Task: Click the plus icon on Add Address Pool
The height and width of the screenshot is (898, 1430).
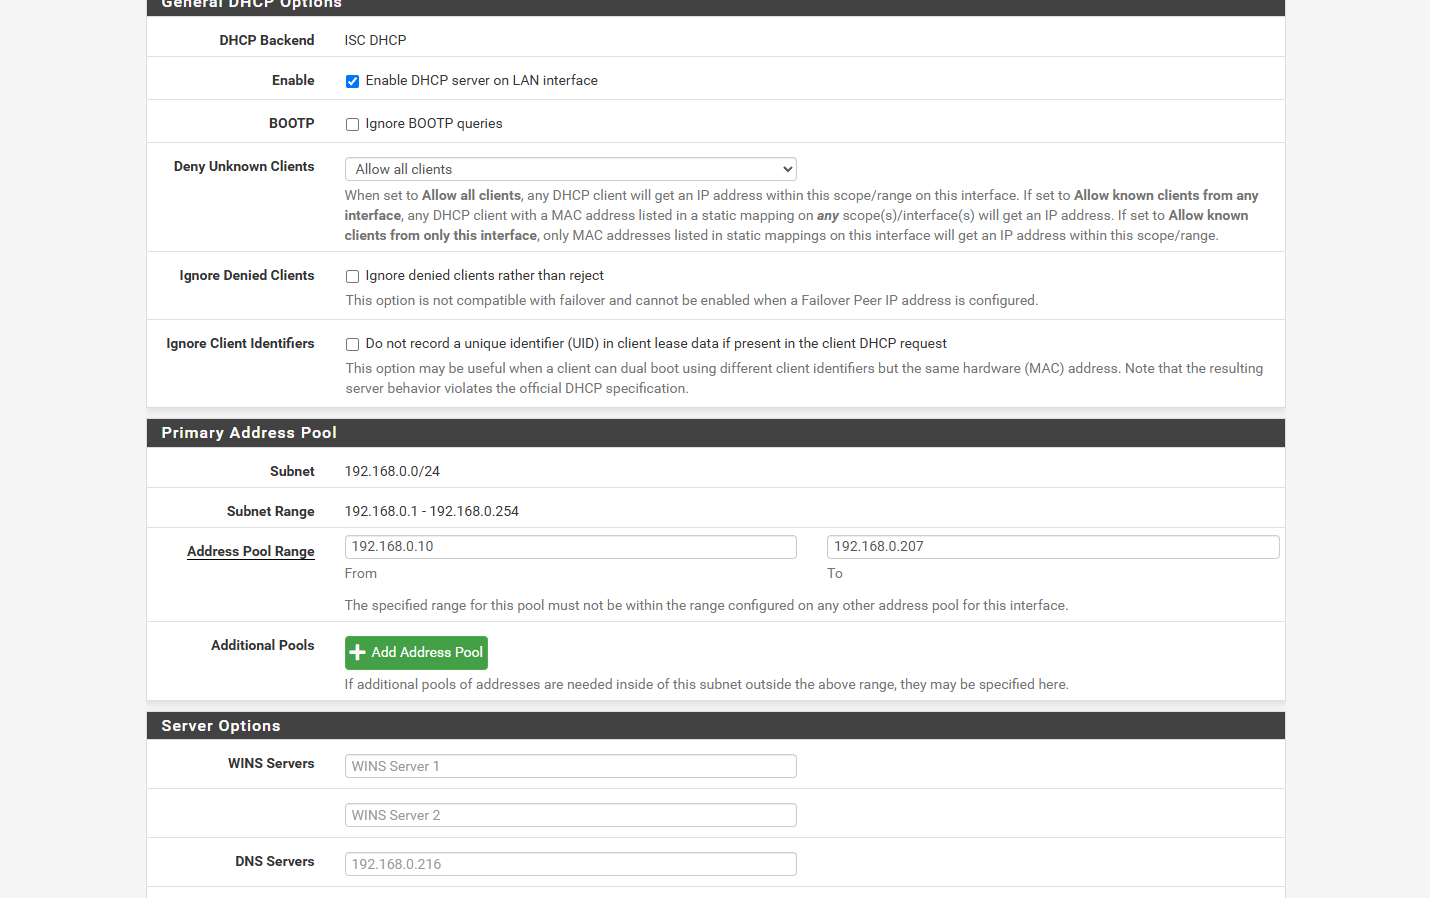Action: [357, 653]
